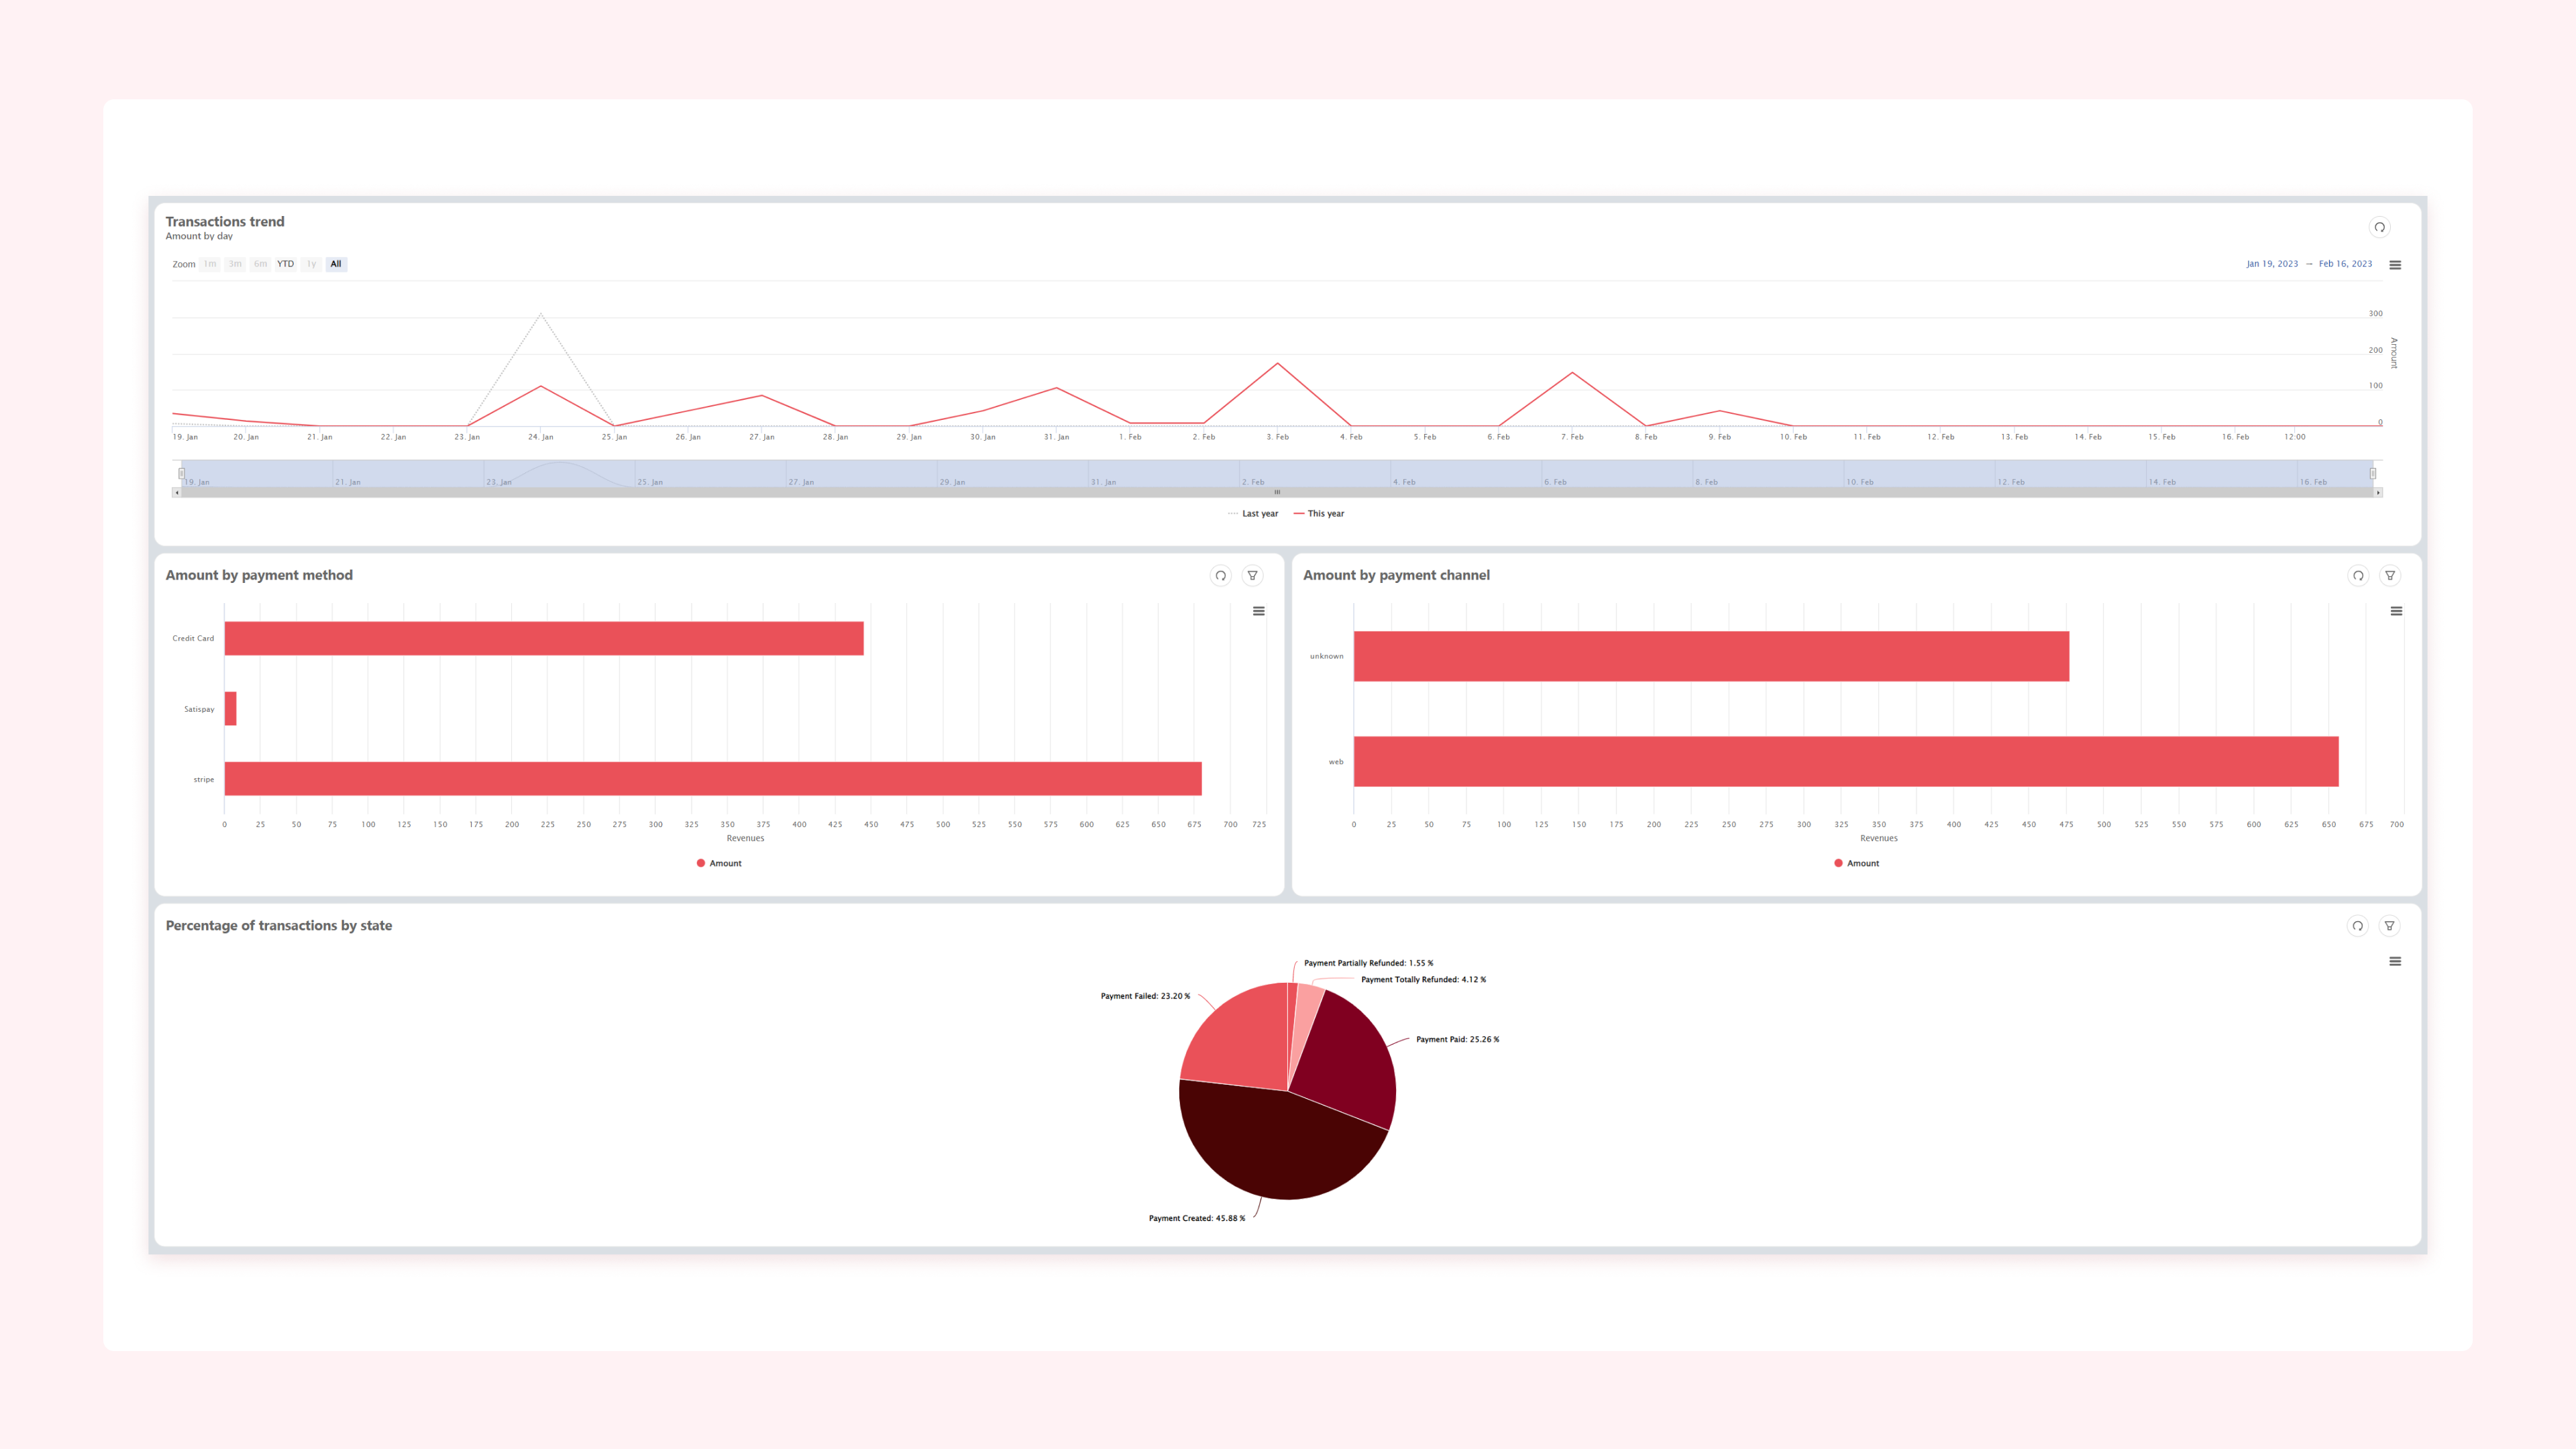Viewport: 2576px width, 1449px height.
Task: Click the Jan 19 2023 start date link
Action: pyautogui.click(x=2270, y=264)
